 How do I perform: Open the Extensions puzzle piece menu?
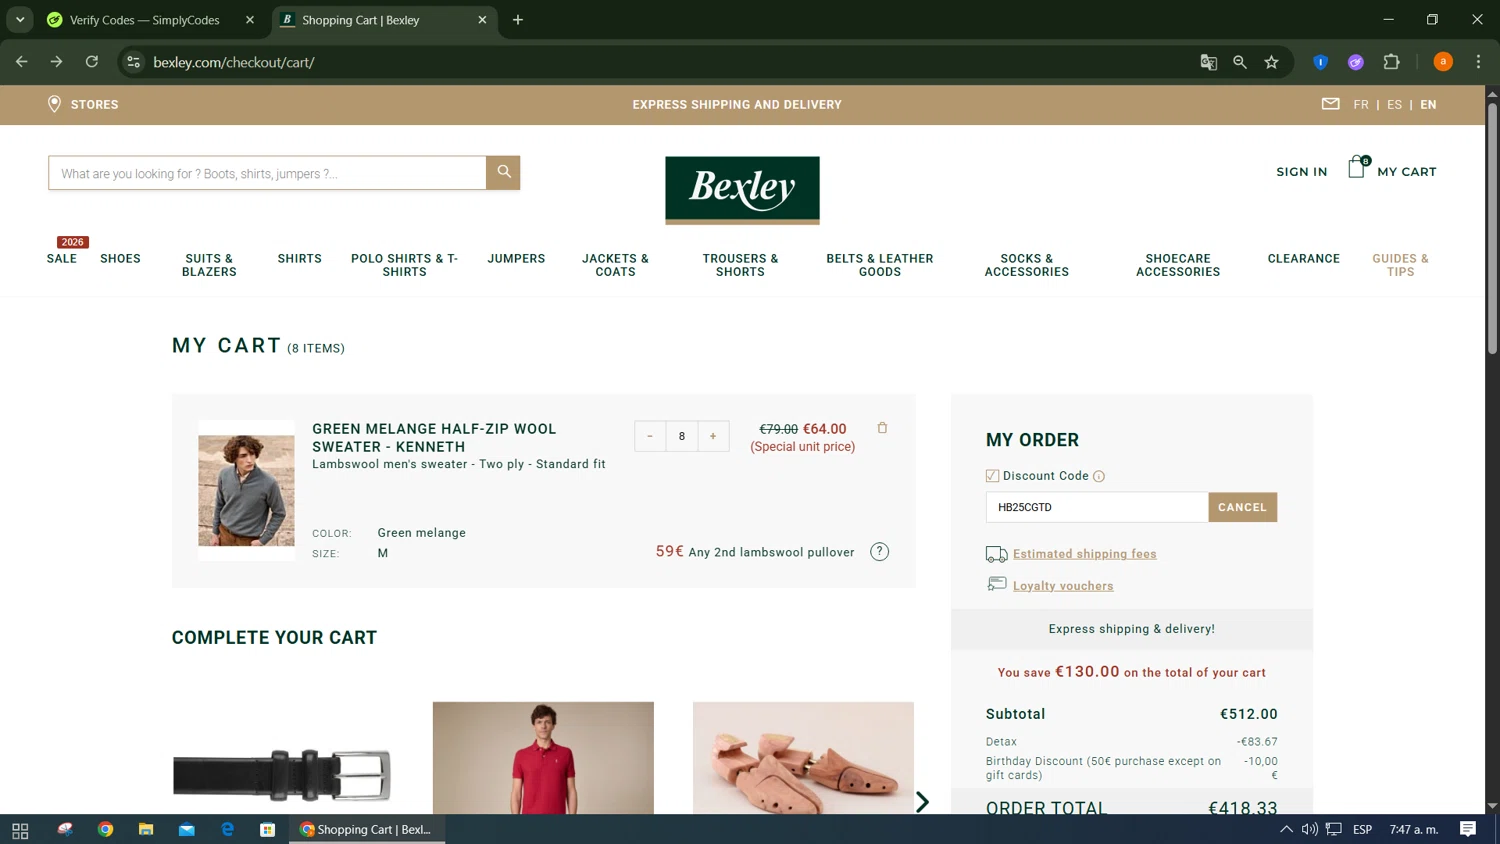pyautogui.click(x=1391, y=62)
